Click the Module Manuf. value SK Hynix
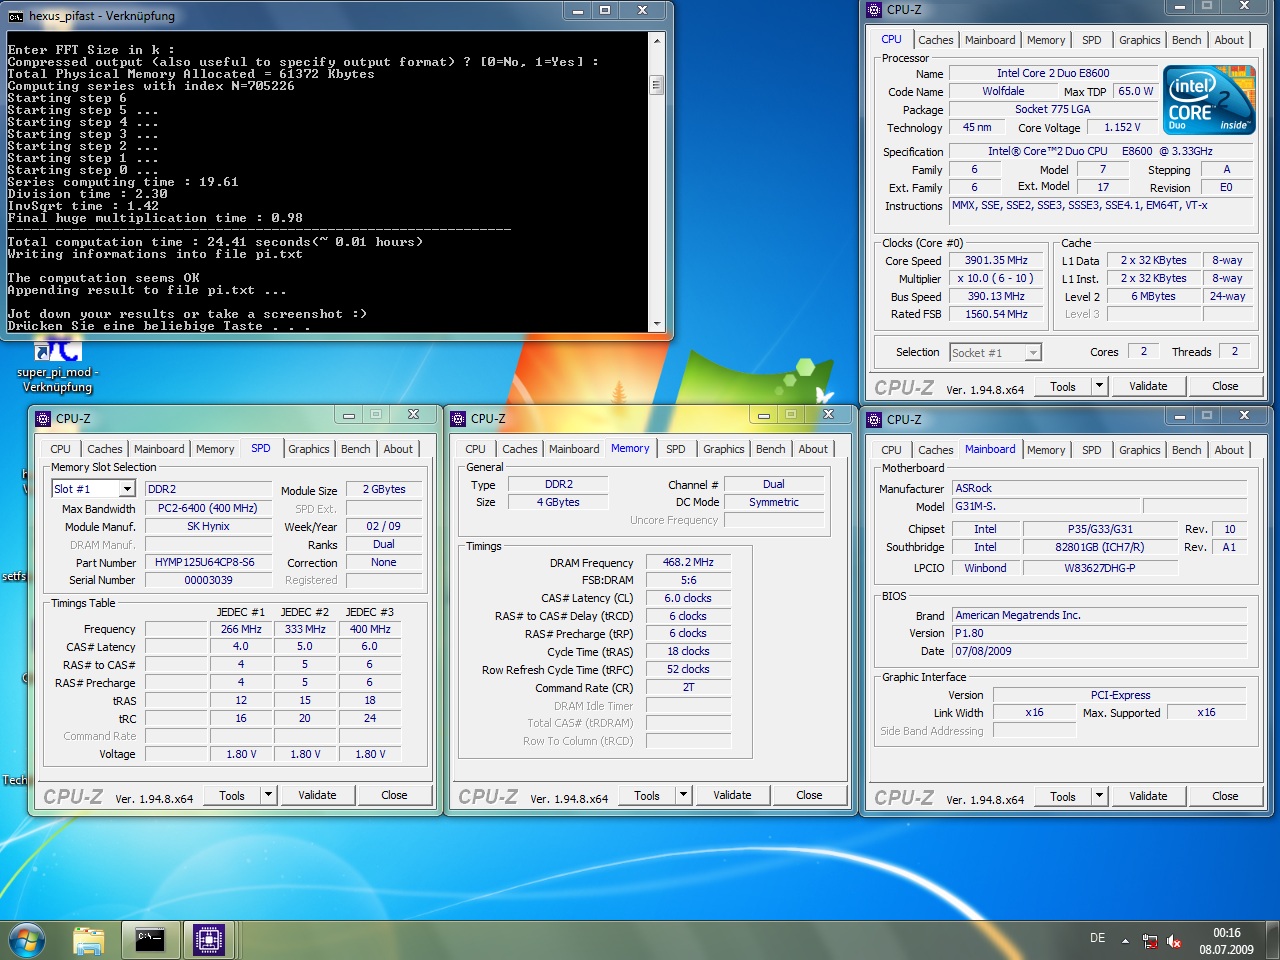Image resolution: width=1280 pixels, height=960 pixels. coord(208,526)
